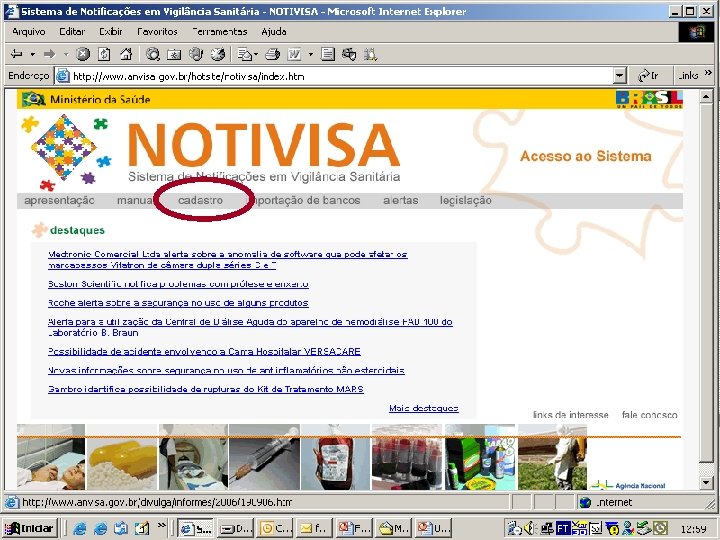Viewport: 720px width, 540px height.
Task: Click the Ir (Go) button
Action: pos(648,75)
